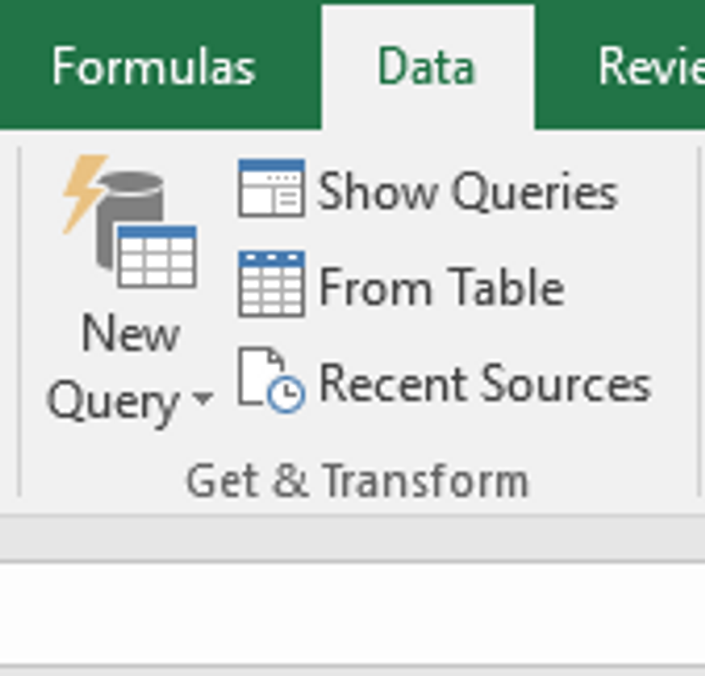Select the Data ribbon tab
This screenshot has width=705, height=676.
(x=428, y=67)
